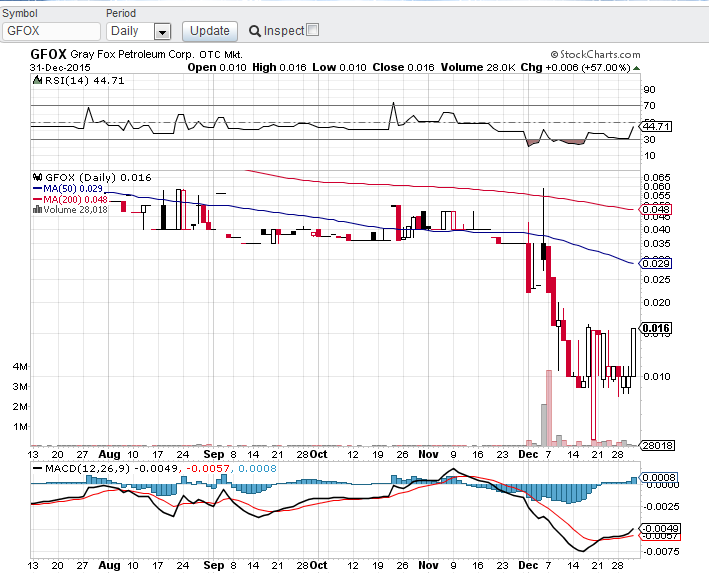Image resolution: width=709 pixels, height=579 pixels.
Task: Click the Symbol input field containing GFOX
Action: [x=51, y=31]
